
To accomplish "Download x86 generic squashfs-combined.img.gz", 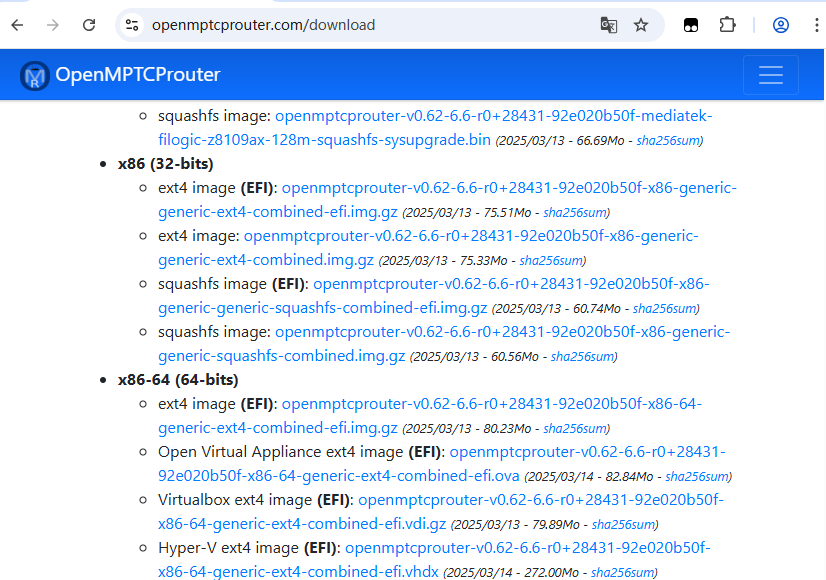I will (281, 356).
